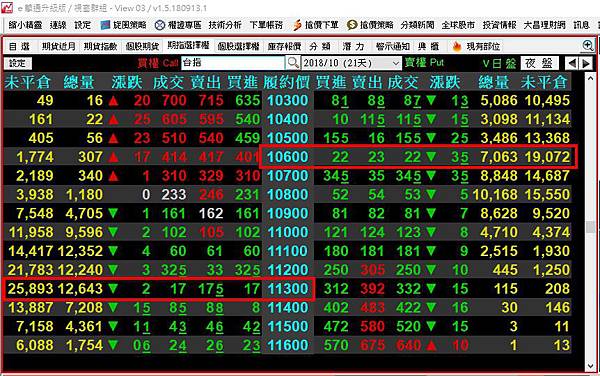
Task: Switch to the 個股期貨 tab
Action: [142, 47]
